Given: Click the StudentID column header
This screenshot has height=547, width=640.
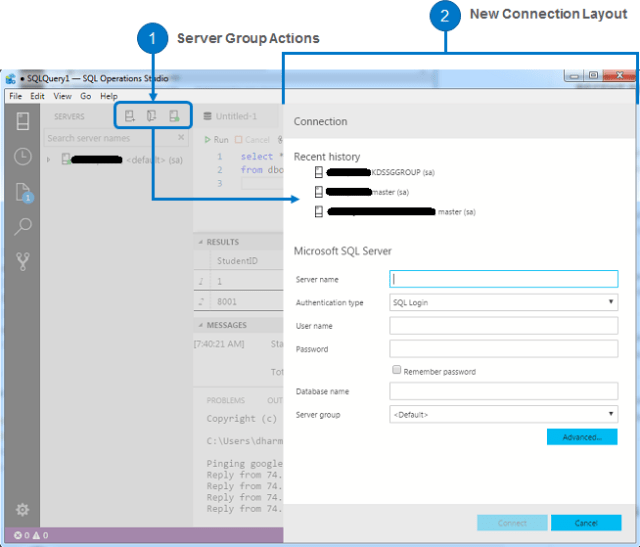Looking at the screenshot, I should point(237,260).
